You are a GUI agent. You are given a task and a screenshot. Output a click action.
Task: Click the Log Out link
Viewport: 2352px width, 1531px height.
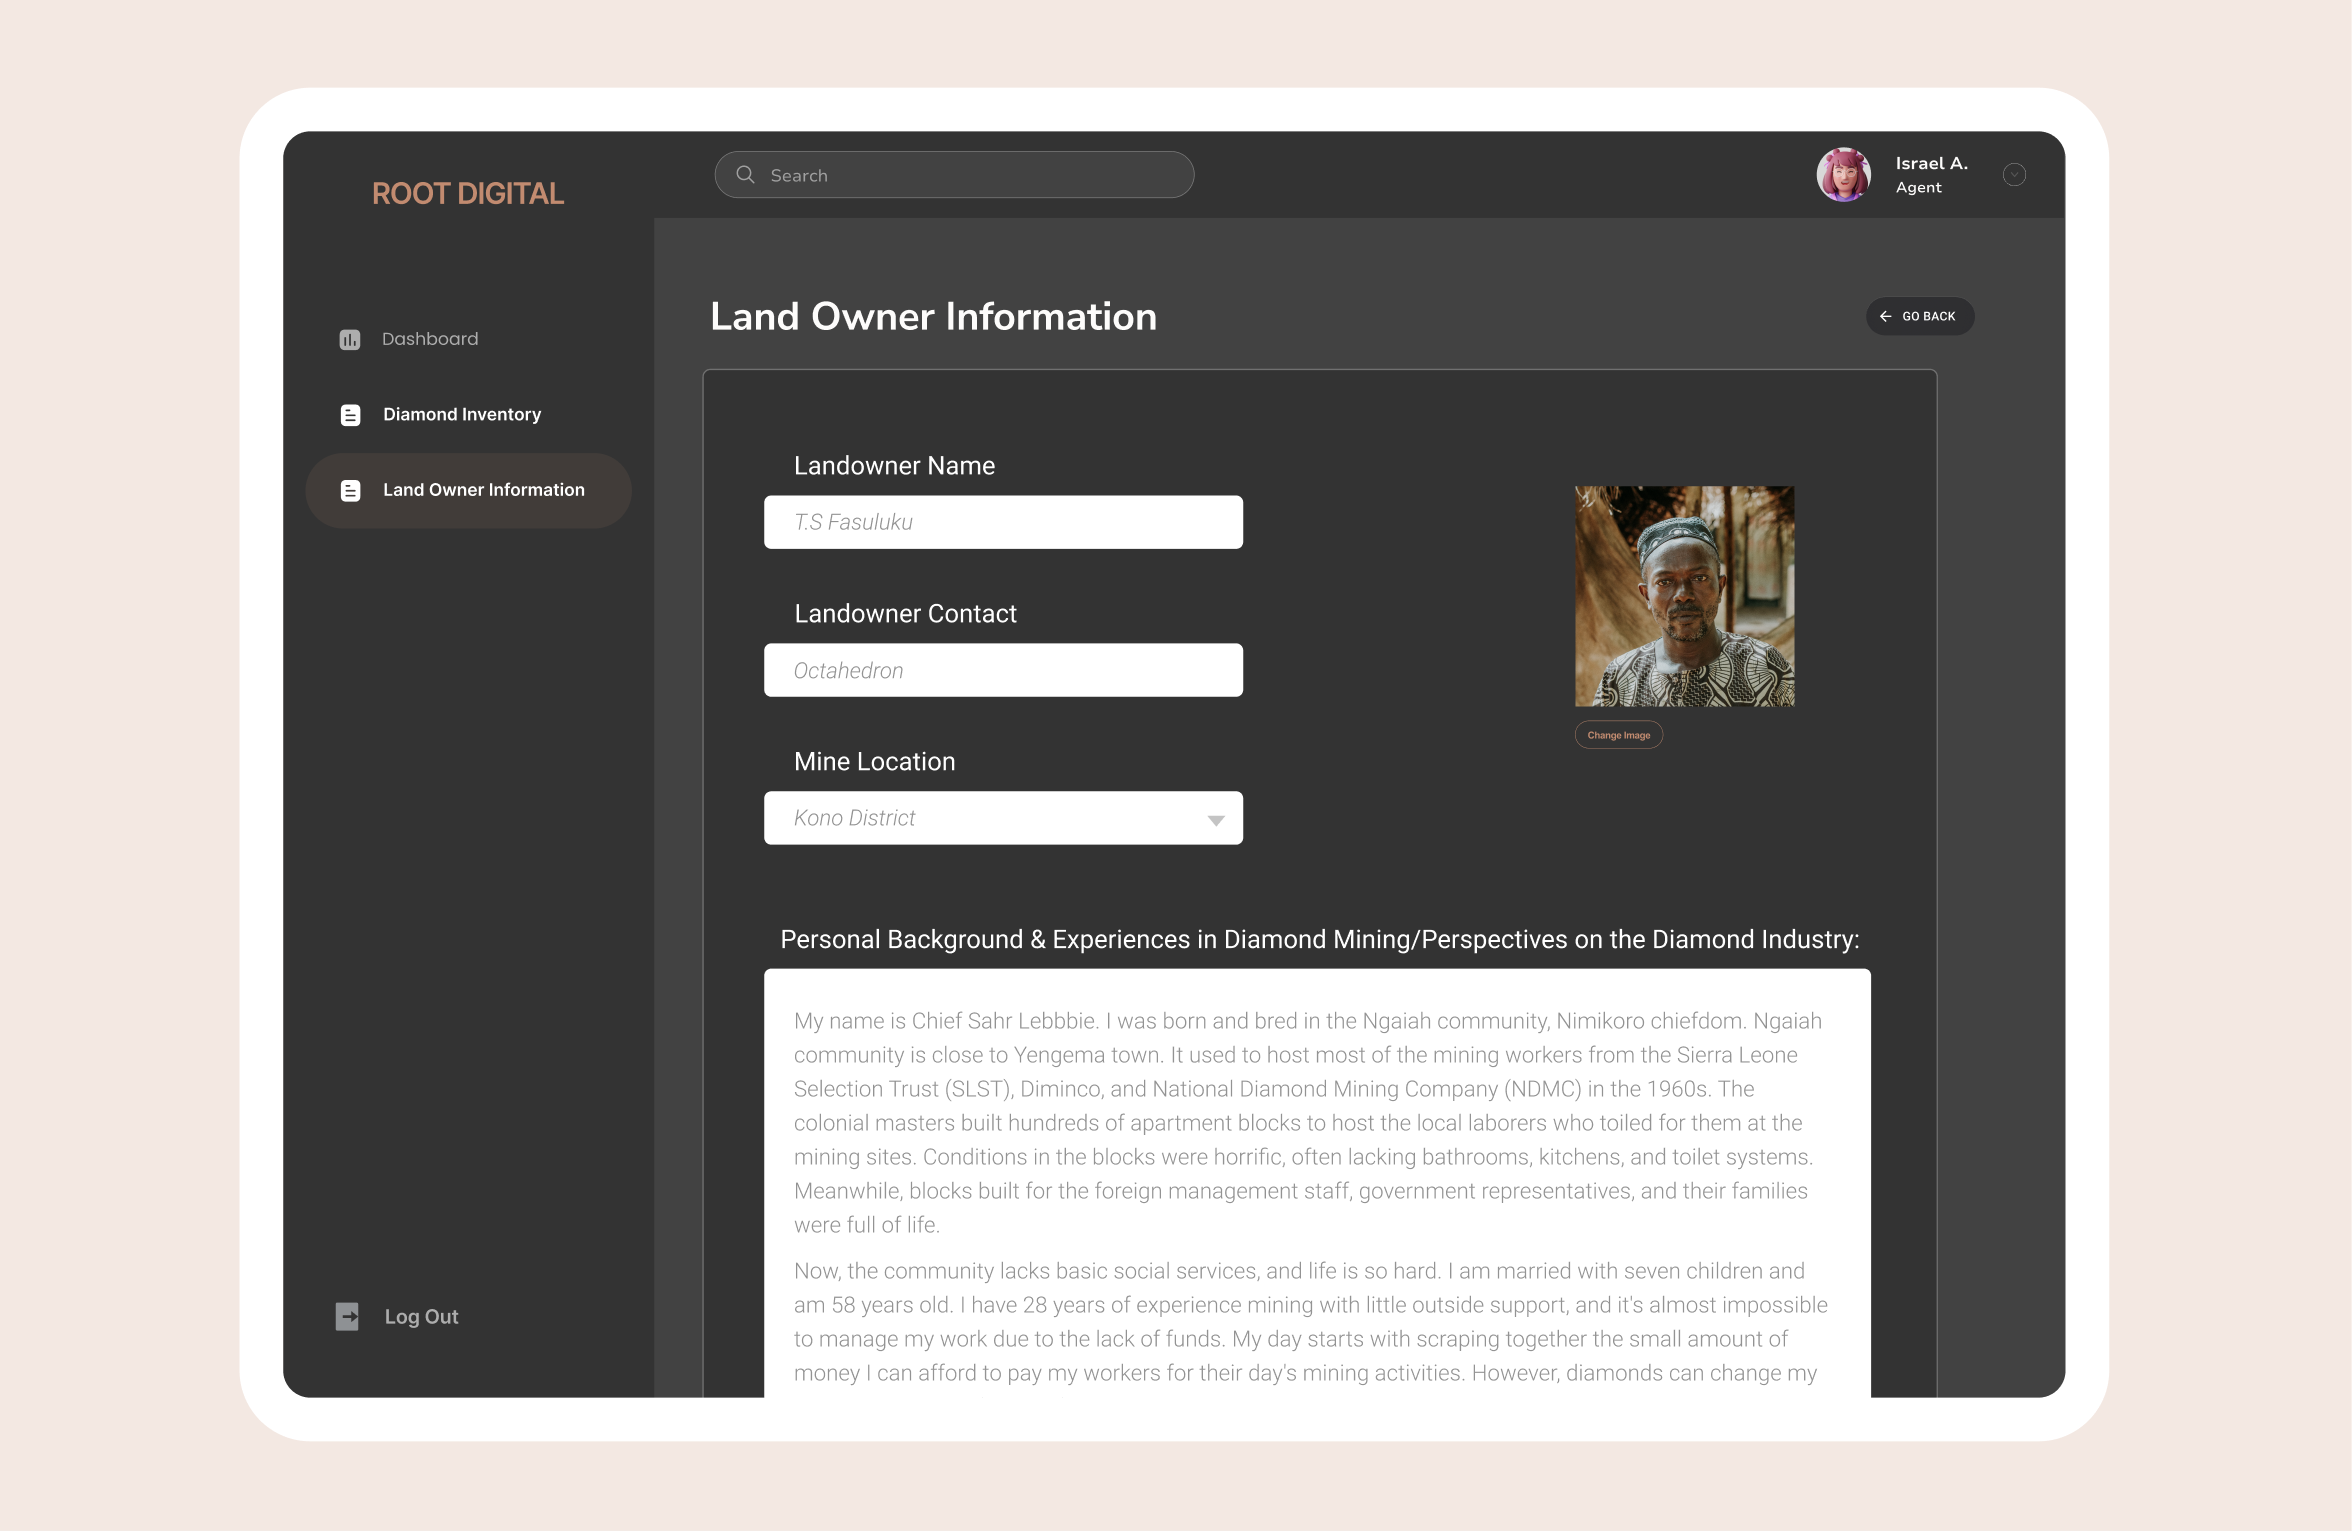tap(421, 1316)
